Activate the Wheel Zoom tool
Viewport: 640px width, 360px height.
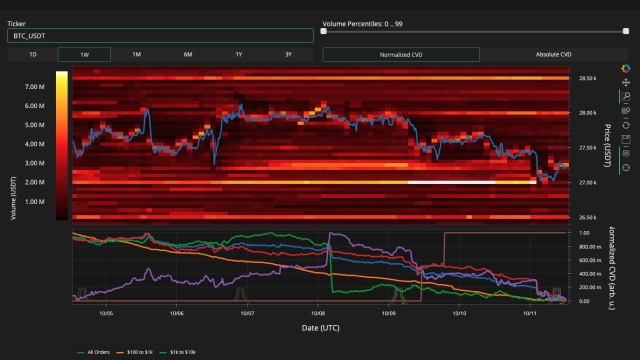[x=626, y=111]
